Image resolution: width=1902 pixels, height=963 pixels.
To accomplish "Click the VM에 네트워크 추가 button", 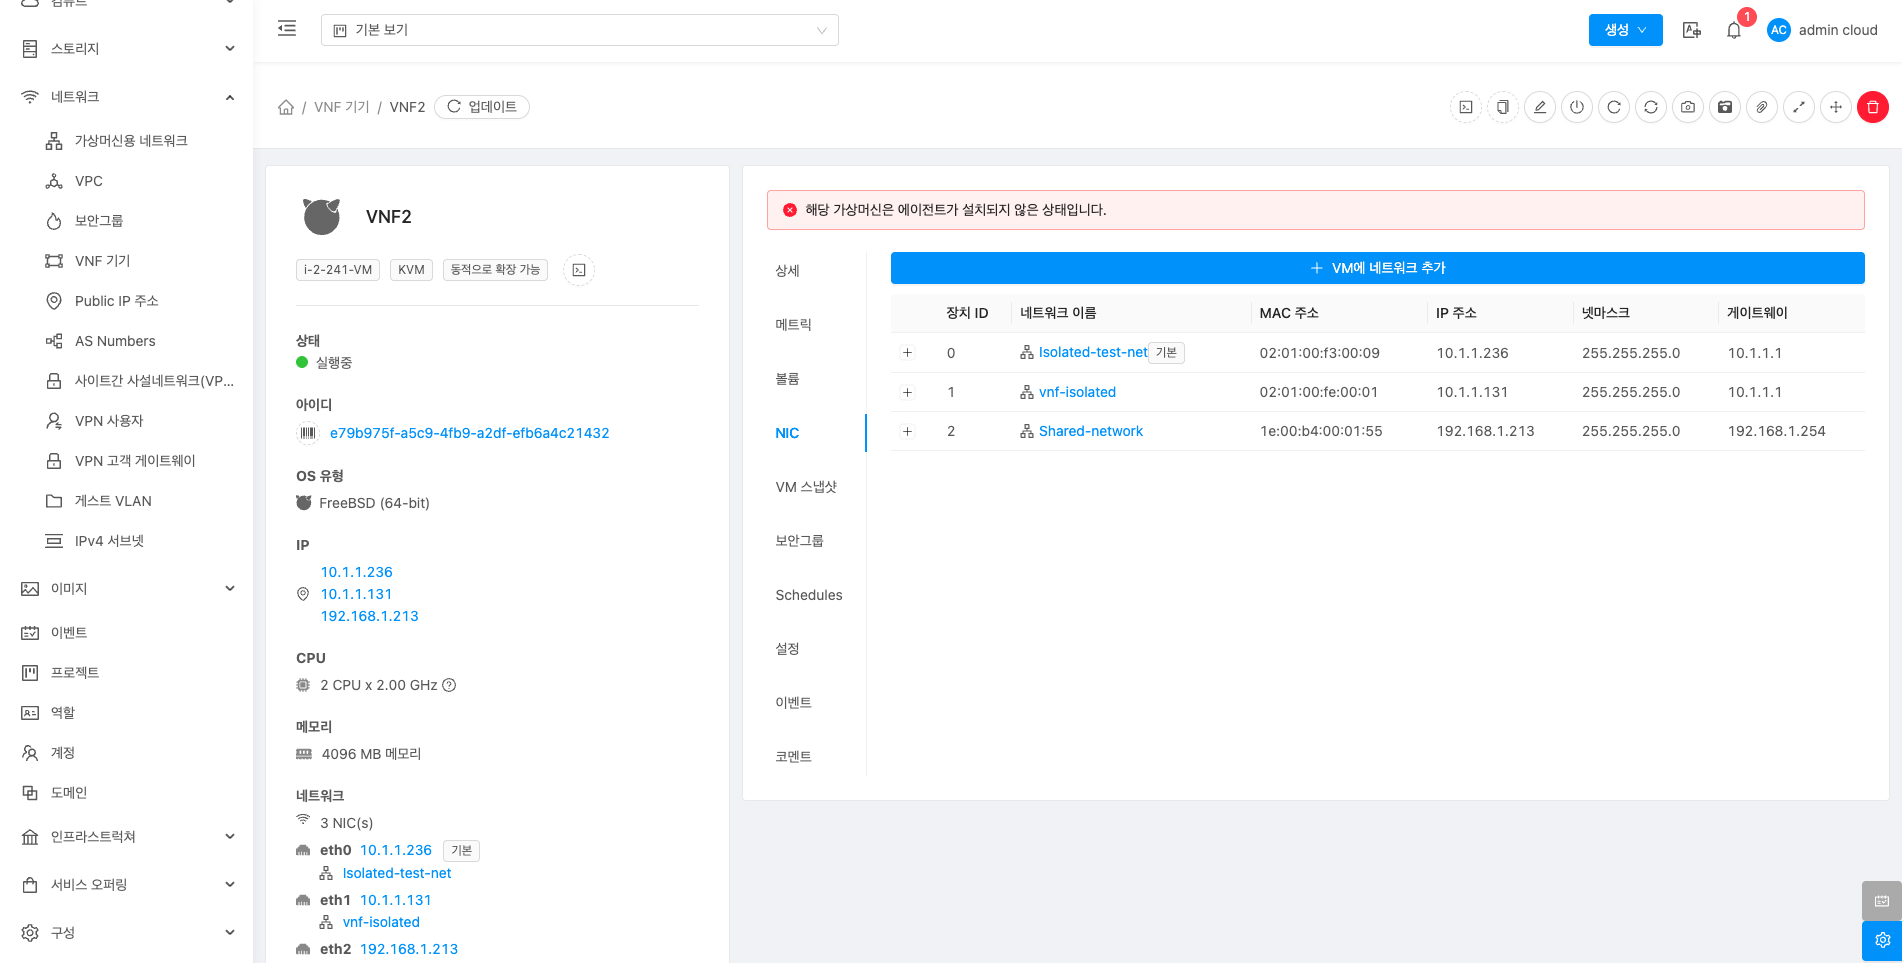I will pyautogui.click(x=1377, y=268).
